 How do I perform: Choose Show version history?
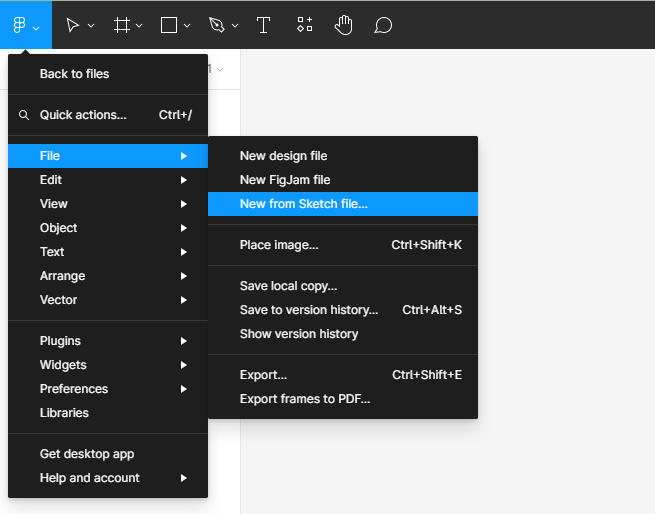coord(343,334)
